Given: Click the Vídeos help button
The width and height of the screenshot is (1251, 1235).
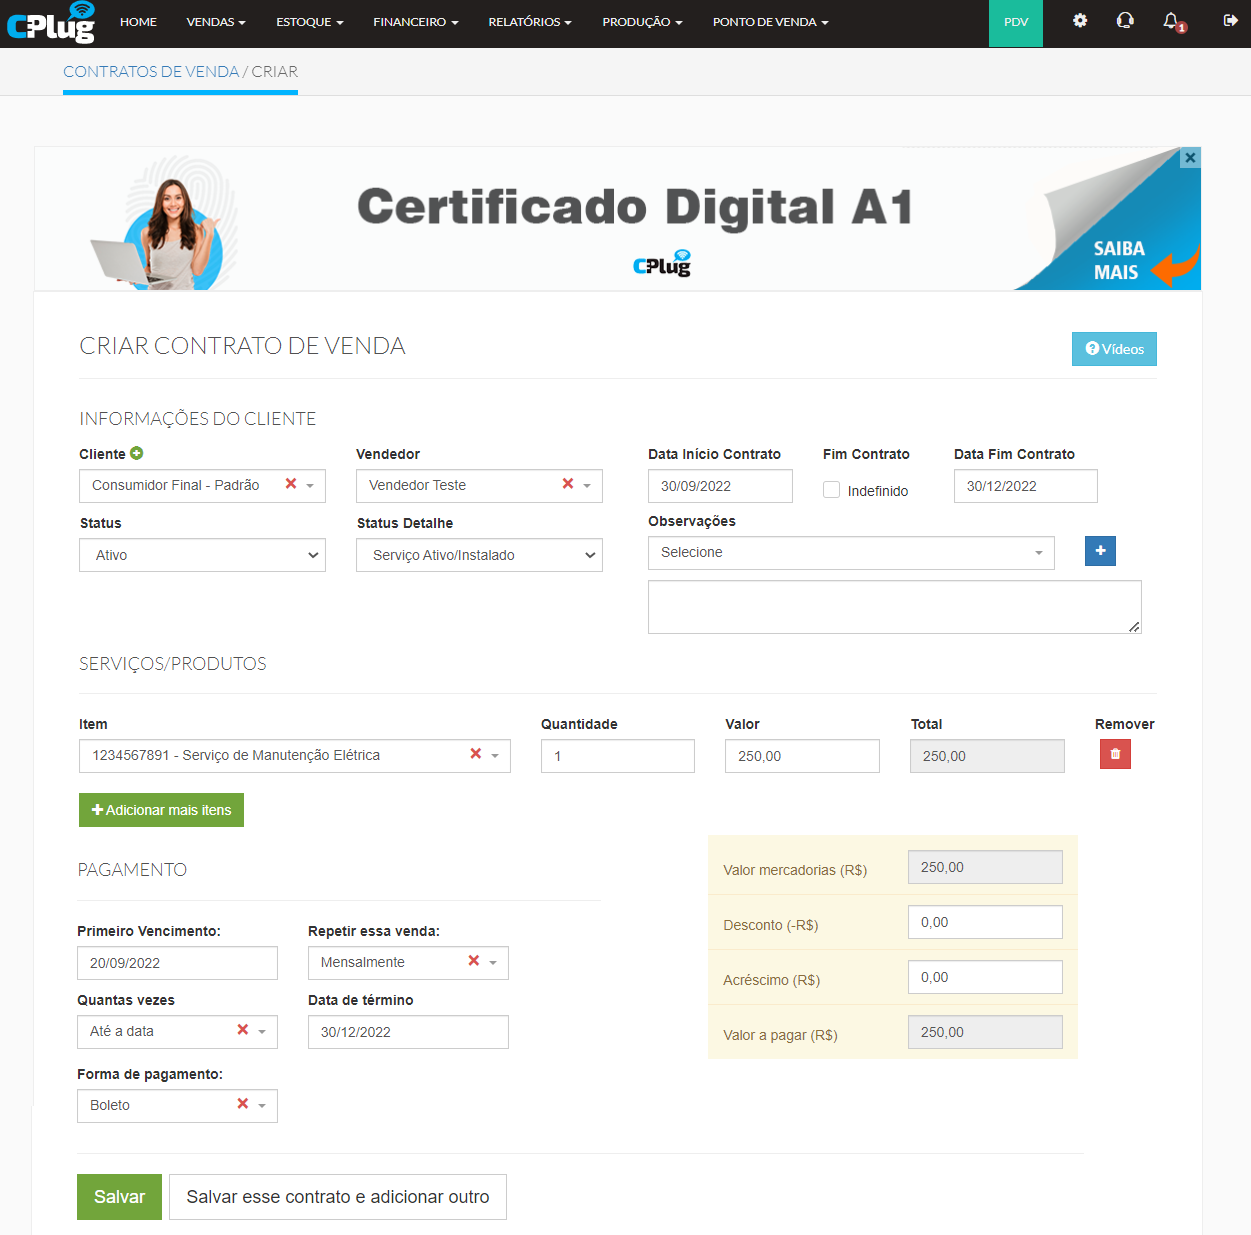Looking at the screenshot, I should [1114, 349].
